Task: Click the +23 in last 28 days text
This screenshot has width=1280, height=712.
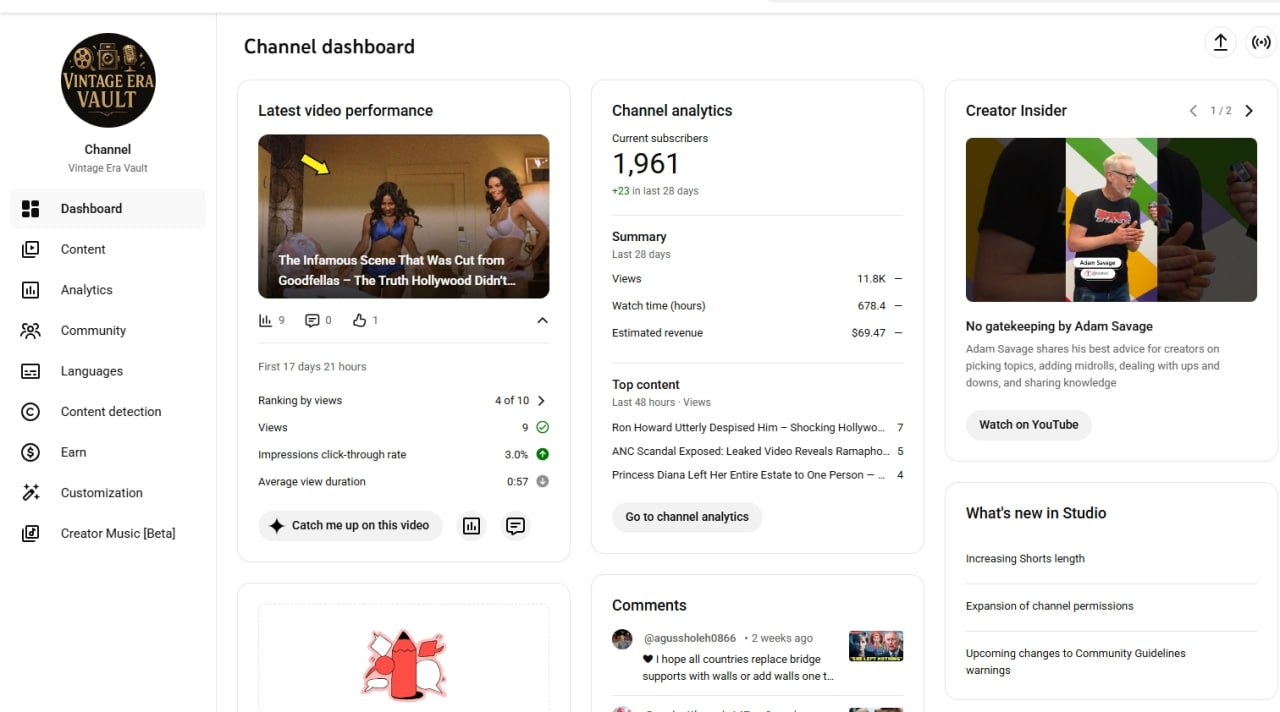Action: [655, 191]
